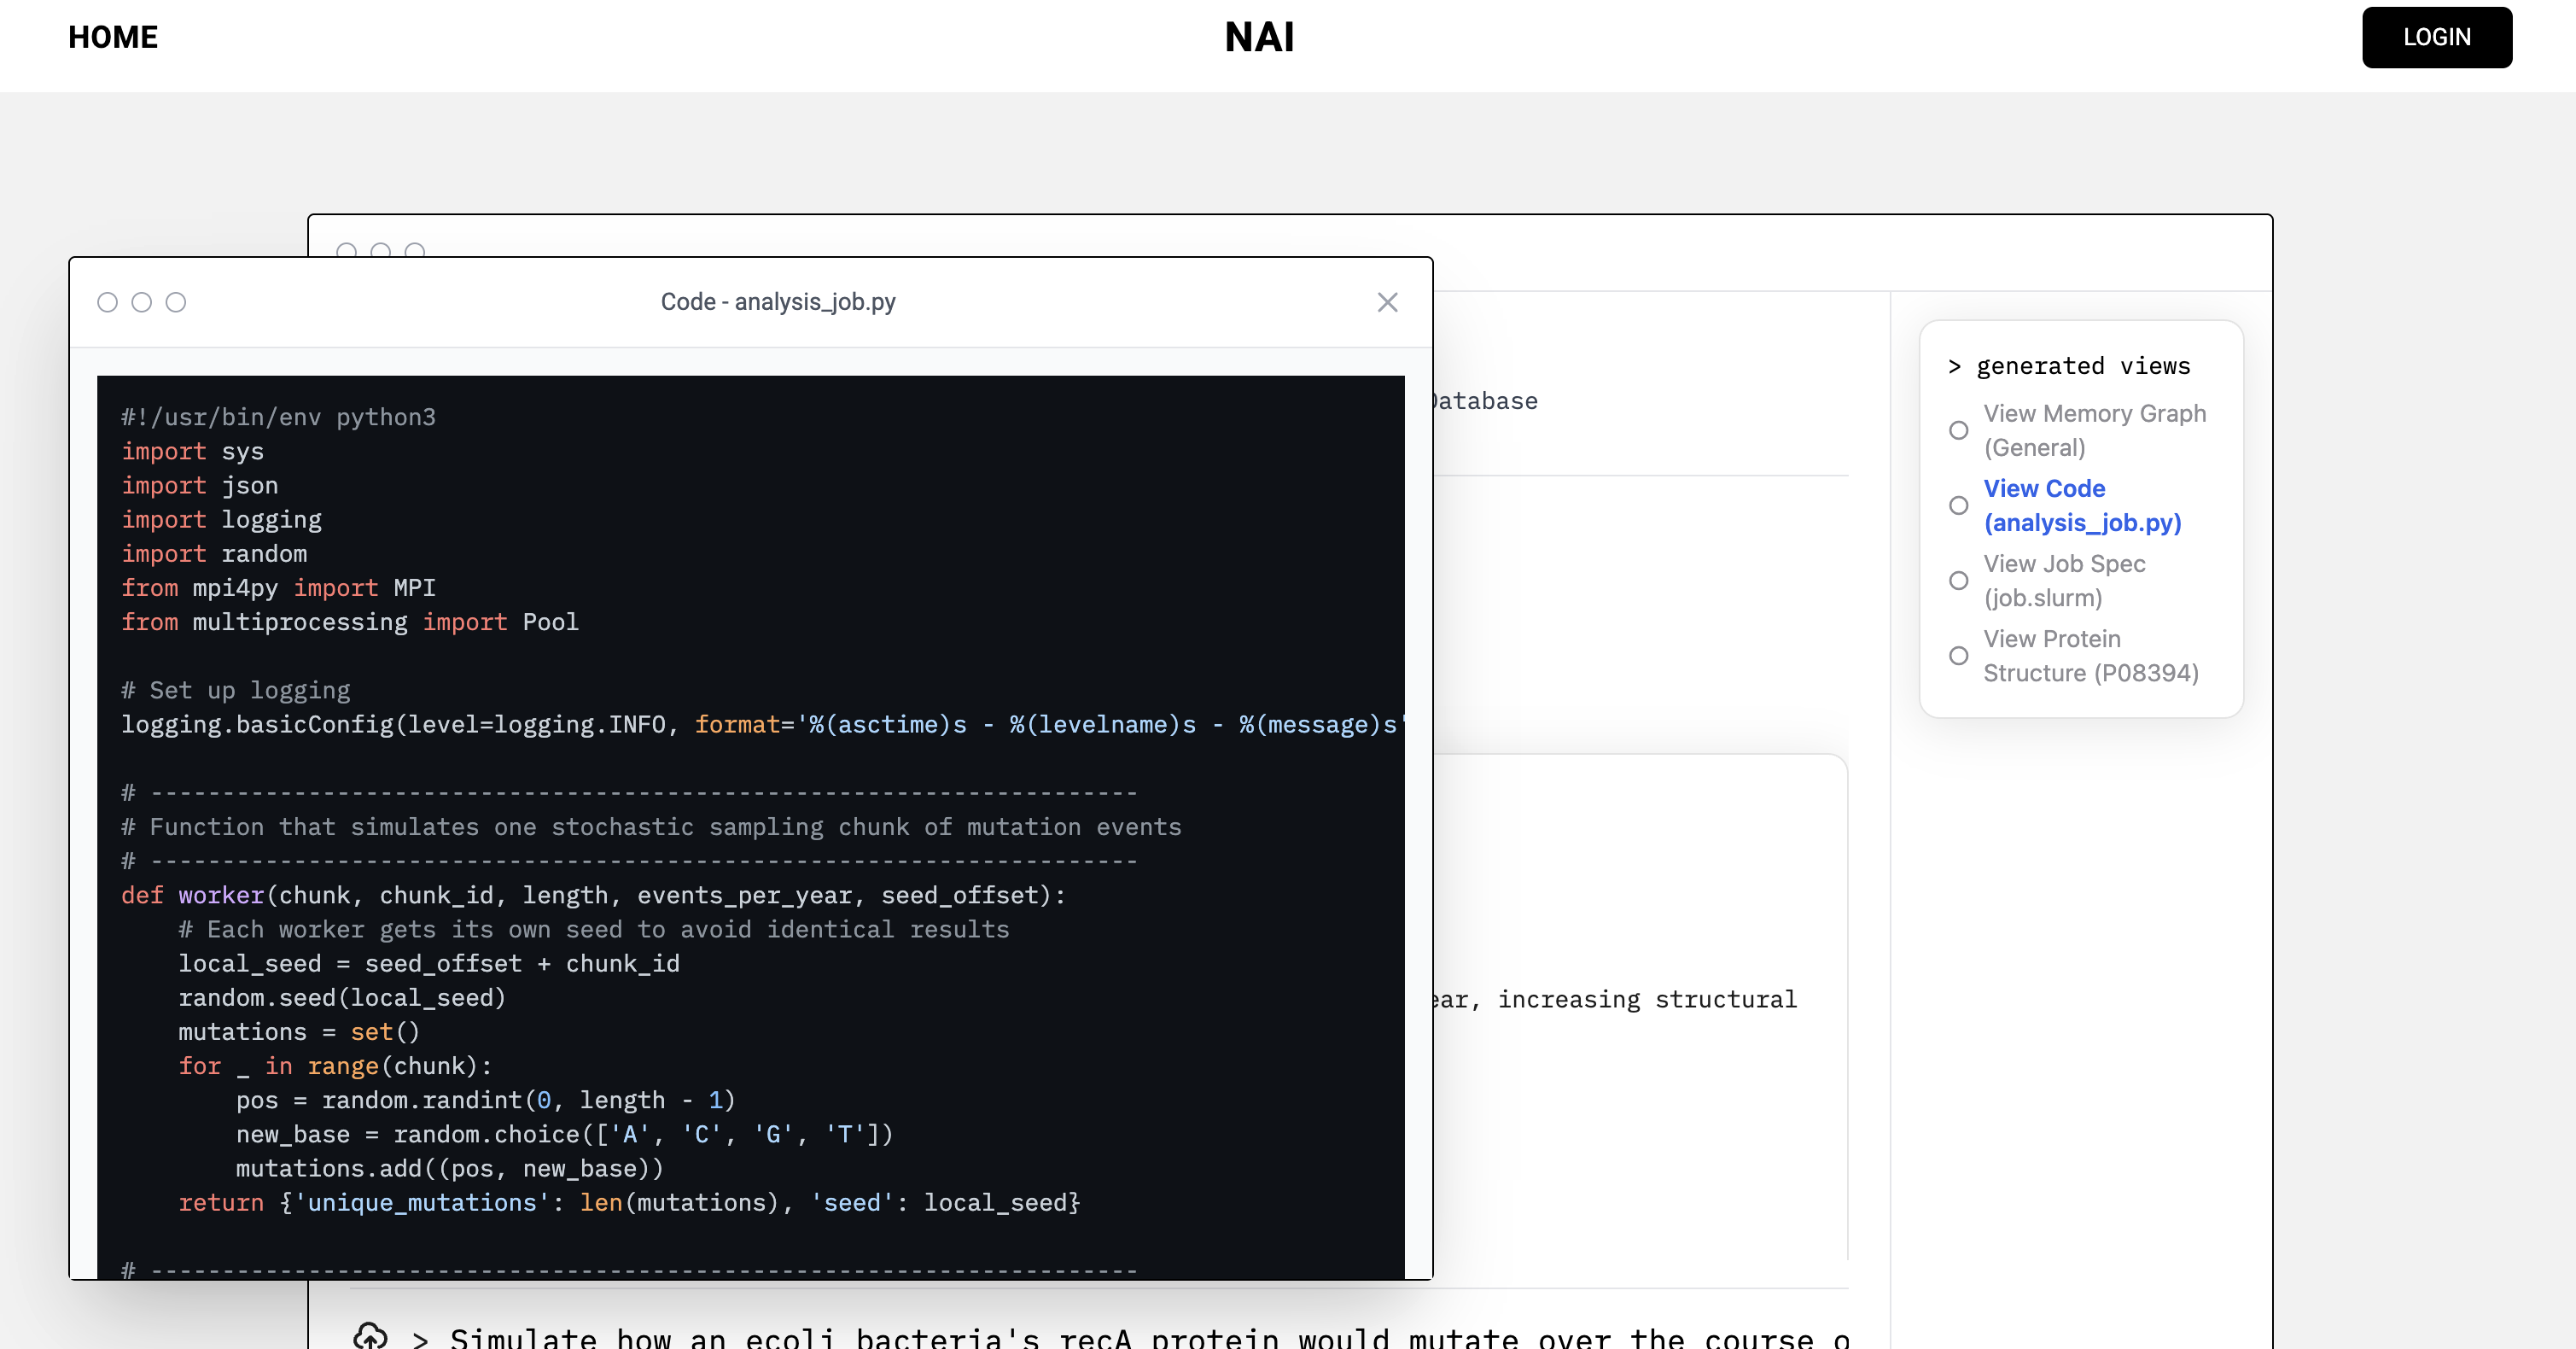
Task: Click first circle in code window titlebar
Action: [108, 302]
